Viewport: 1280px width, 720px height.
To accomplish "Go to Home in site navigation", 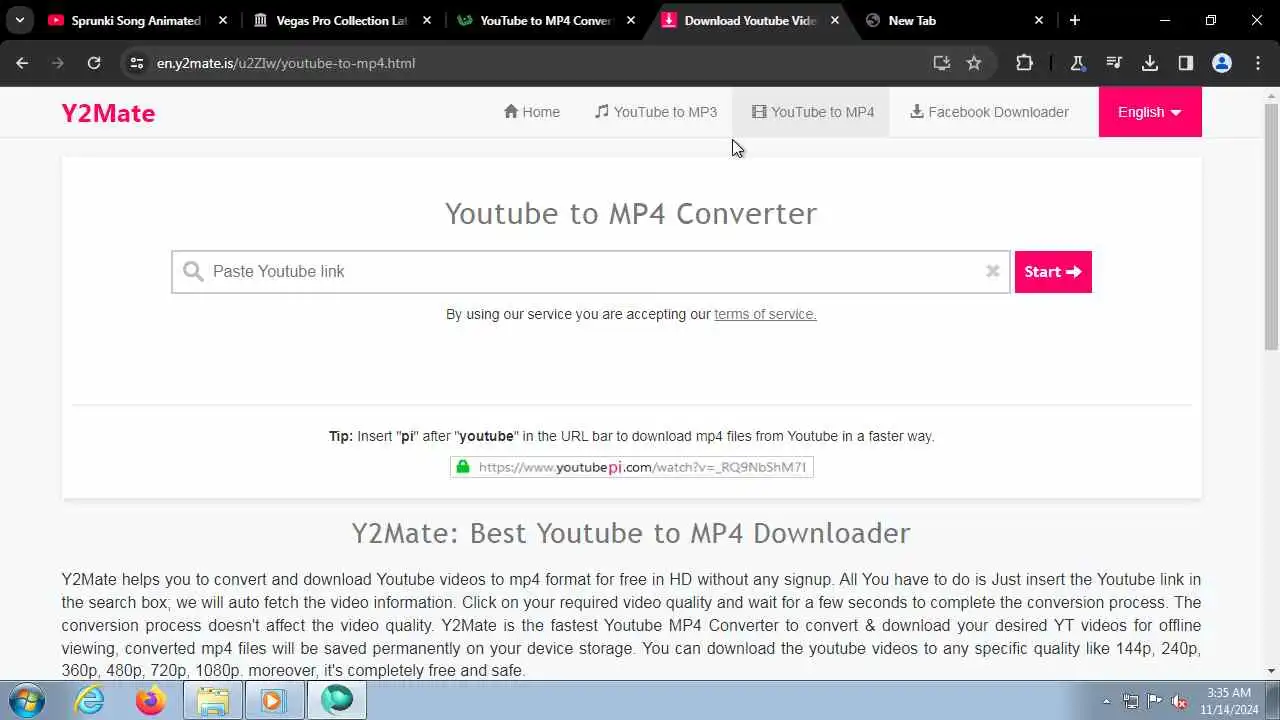I will [x=532, y=112].
